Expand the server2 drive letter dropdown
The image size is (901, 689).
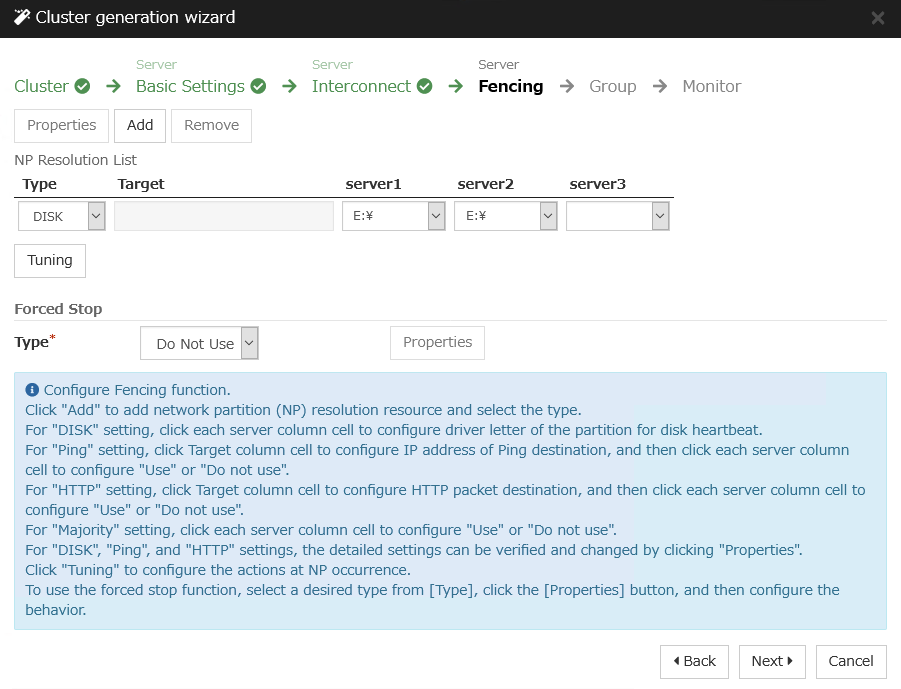[505, 216]
